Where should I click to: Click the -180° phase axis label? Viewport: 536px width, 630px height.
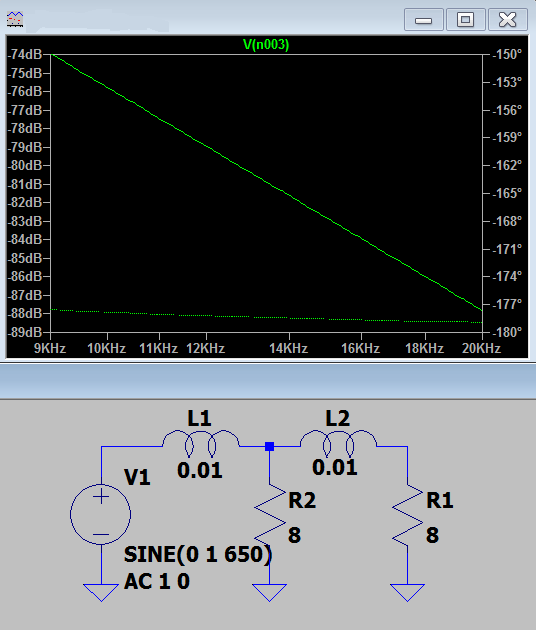[507, 332]
